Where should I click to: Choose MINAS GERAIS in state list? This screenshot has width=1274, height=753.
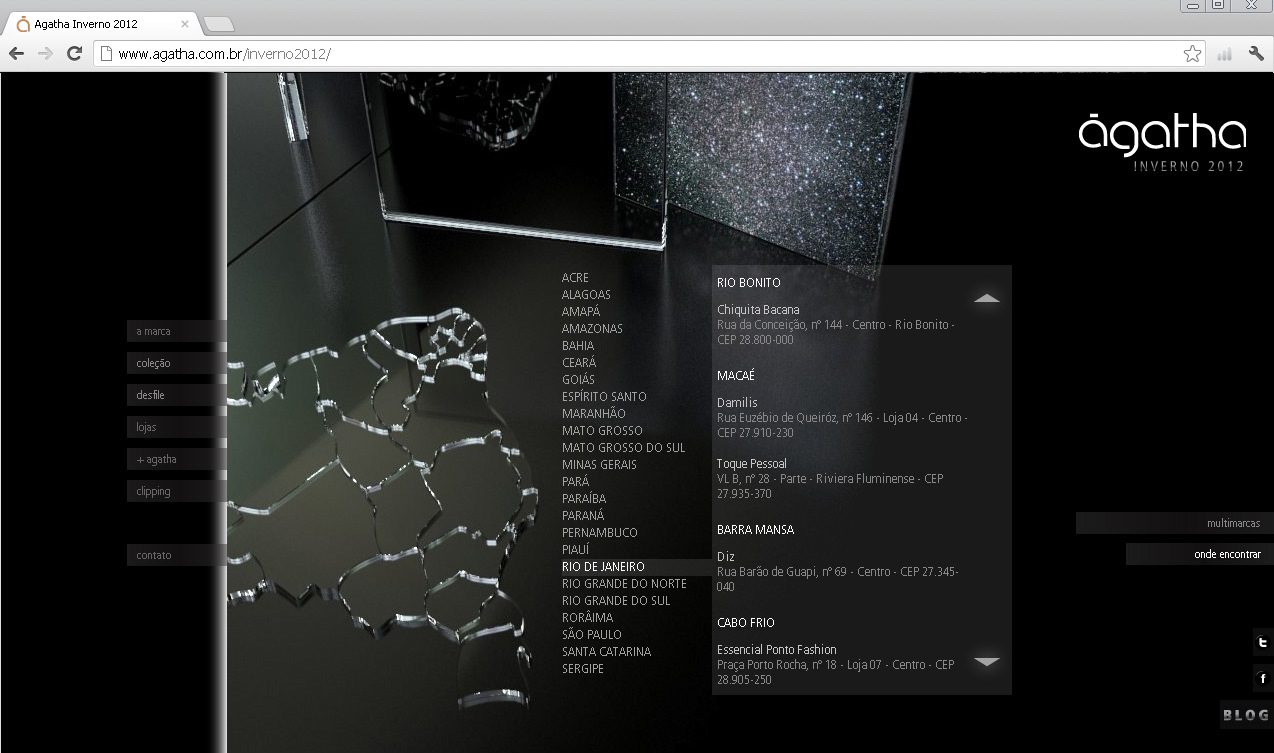point(599,465)
